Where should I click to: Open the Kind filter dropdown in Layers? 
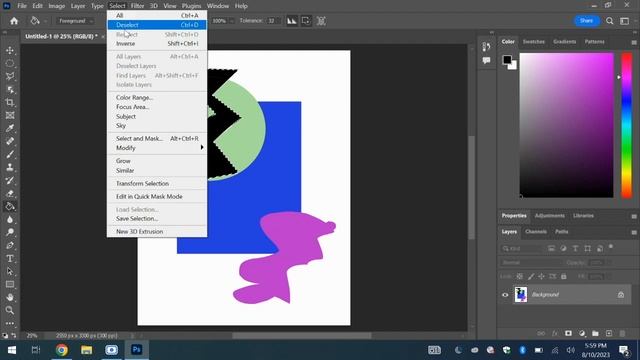coord(522,248)
